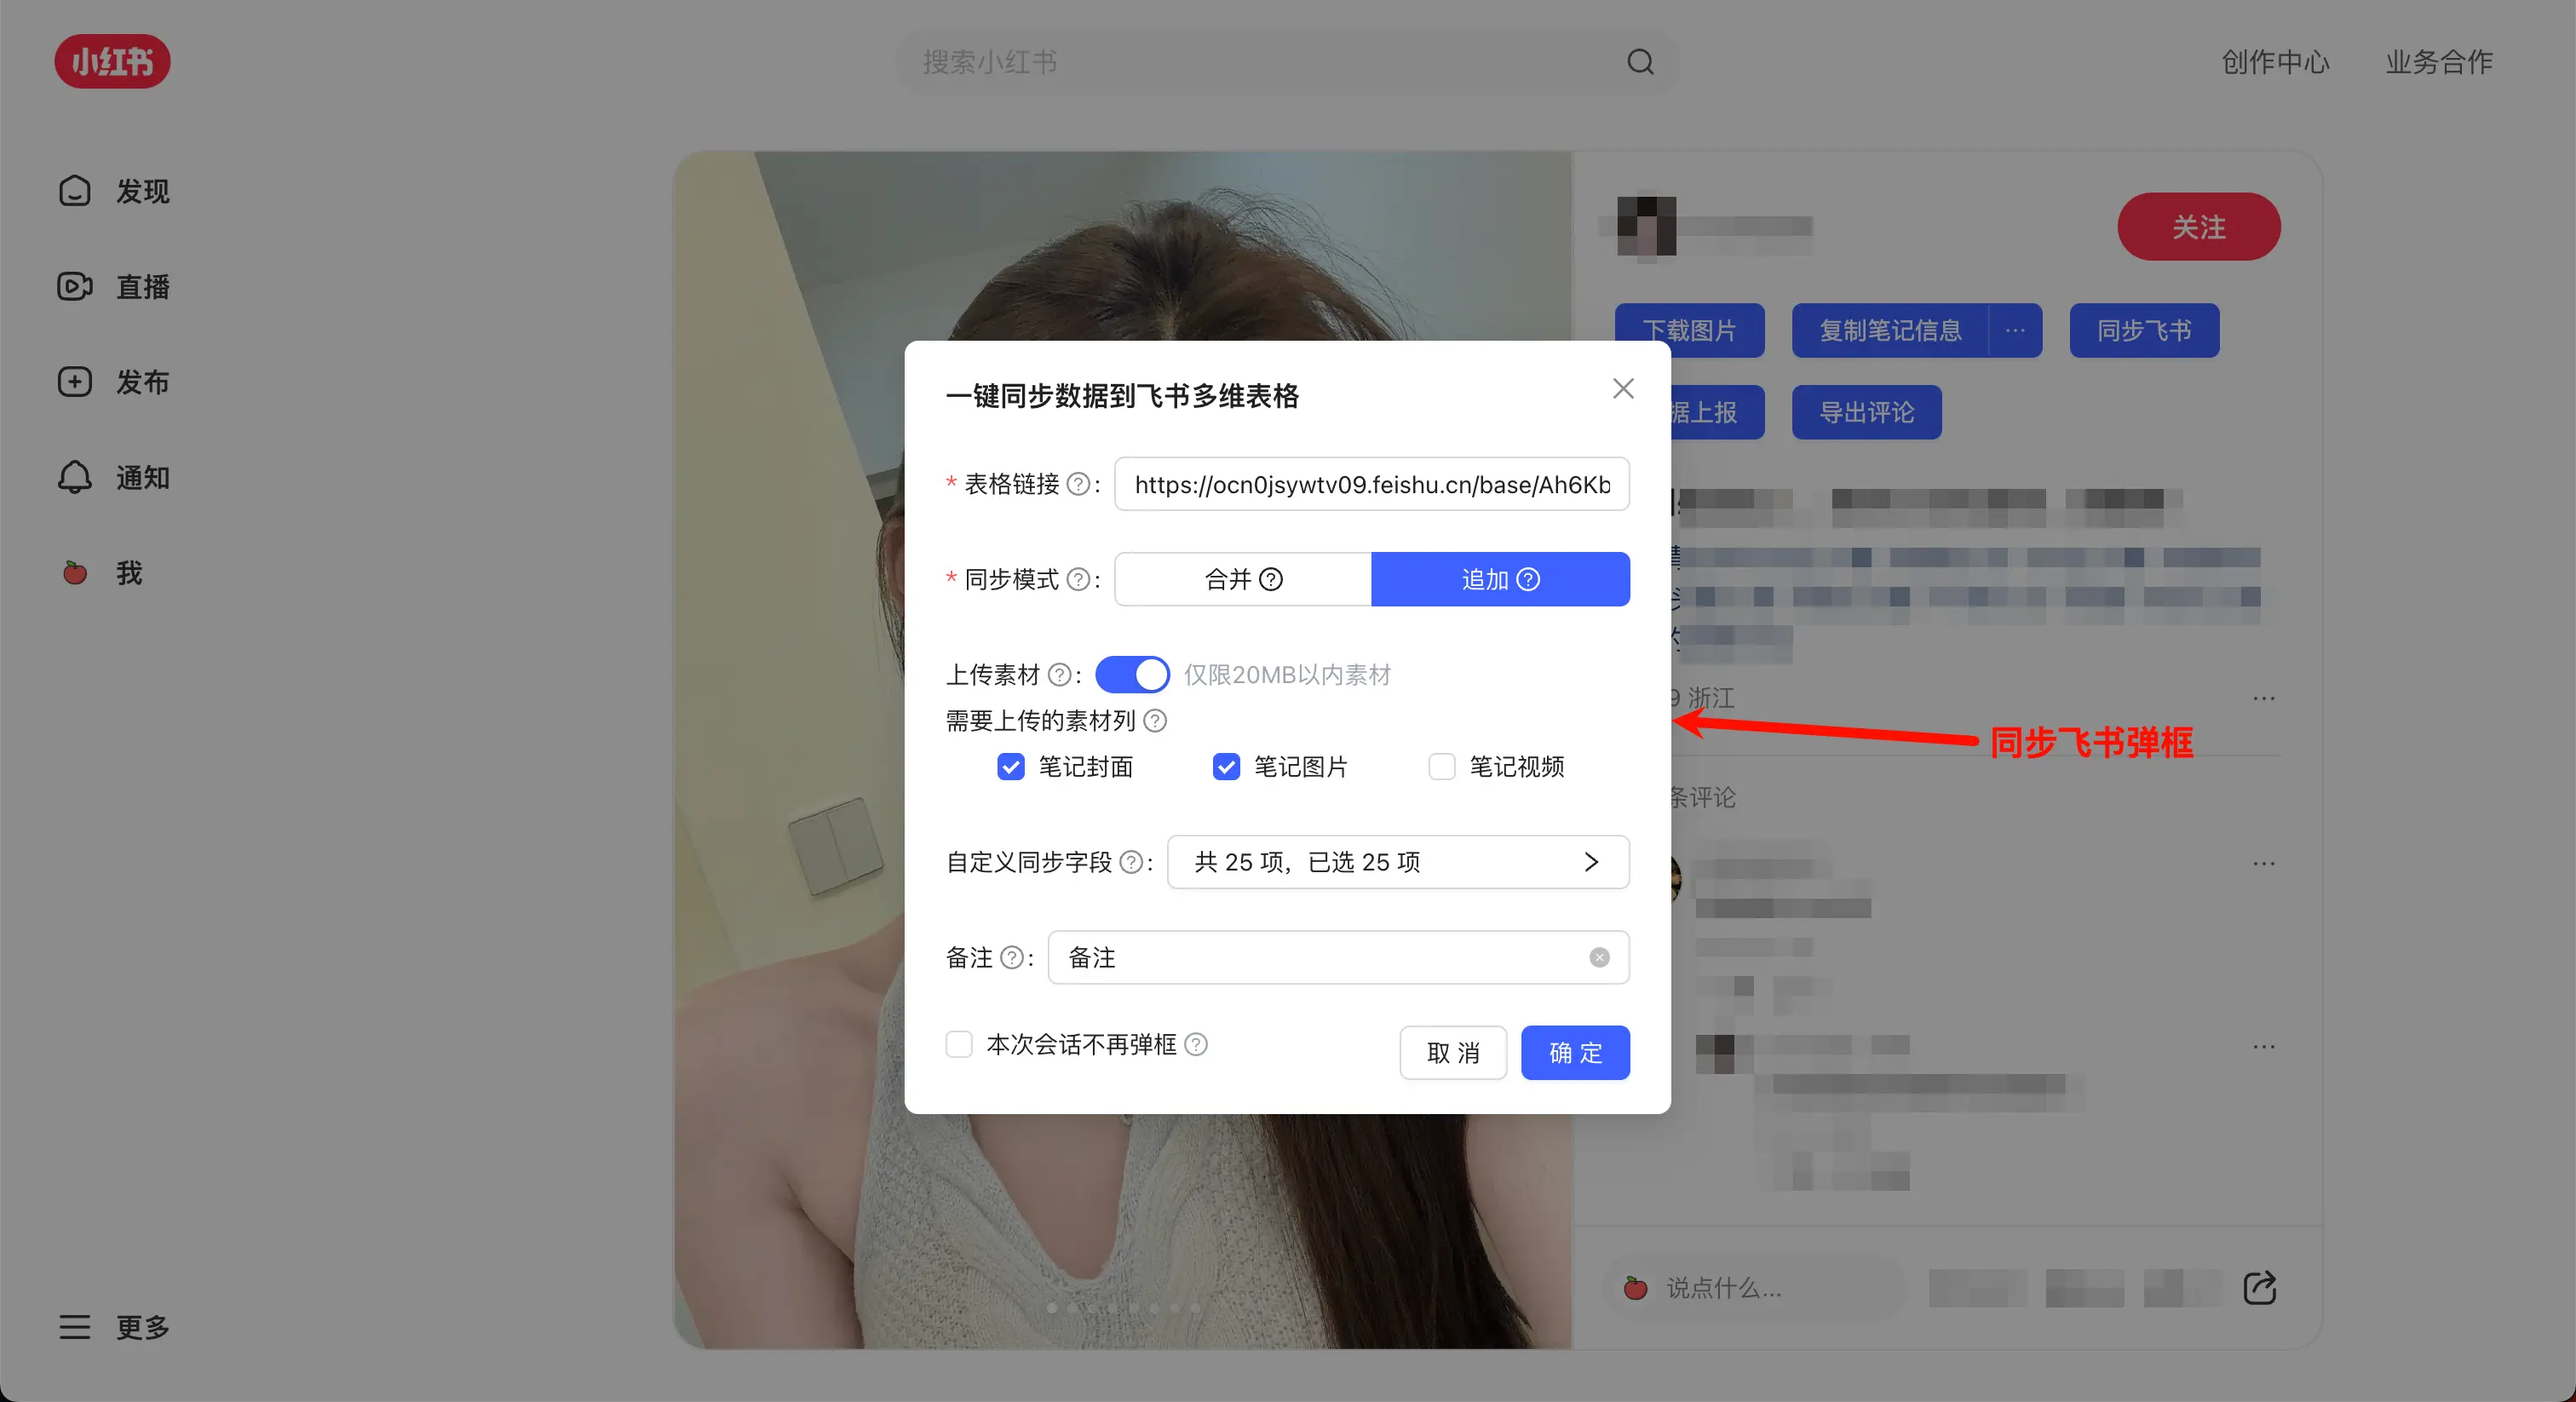2576x1402 pixels.
Task: Close the Feishu sync dialog
Action: [x=1623, y=388]
